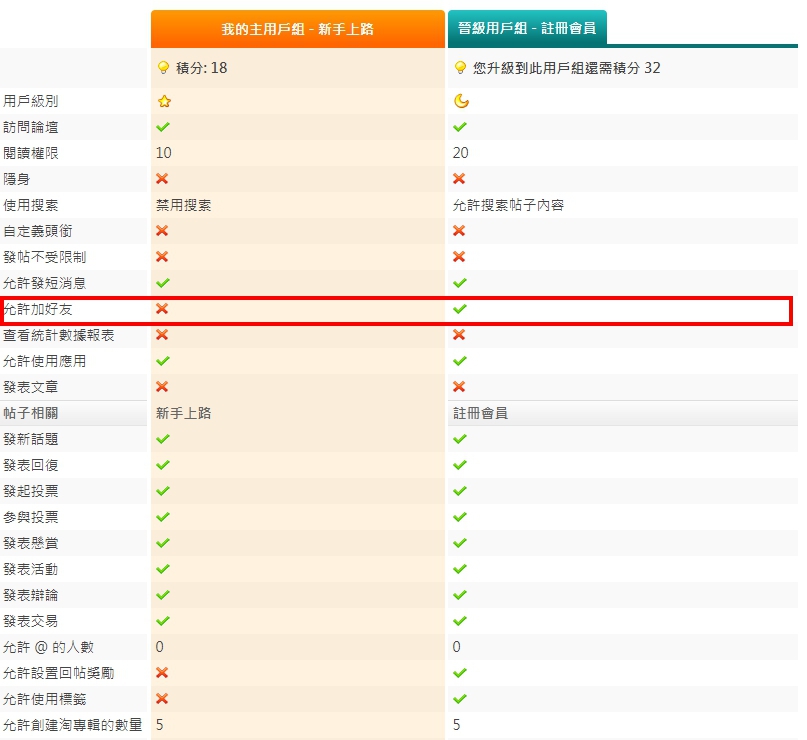
Task: Switch to 我的主用戶組 - 新手上路 tab
Action: click(x=297, y=29)
